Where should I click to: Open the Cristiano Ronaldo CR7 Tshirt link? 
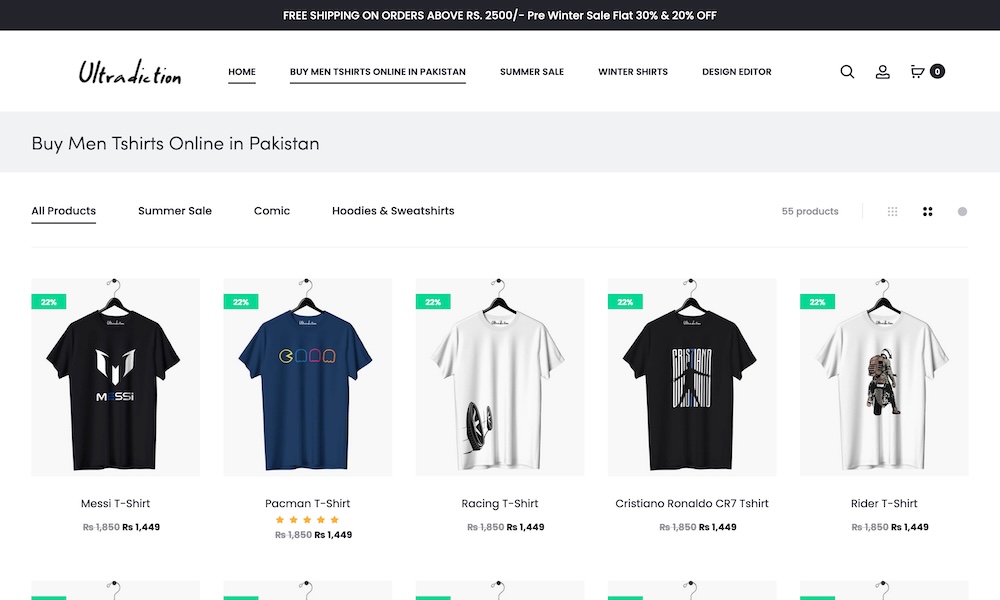[x=692, y=503]
